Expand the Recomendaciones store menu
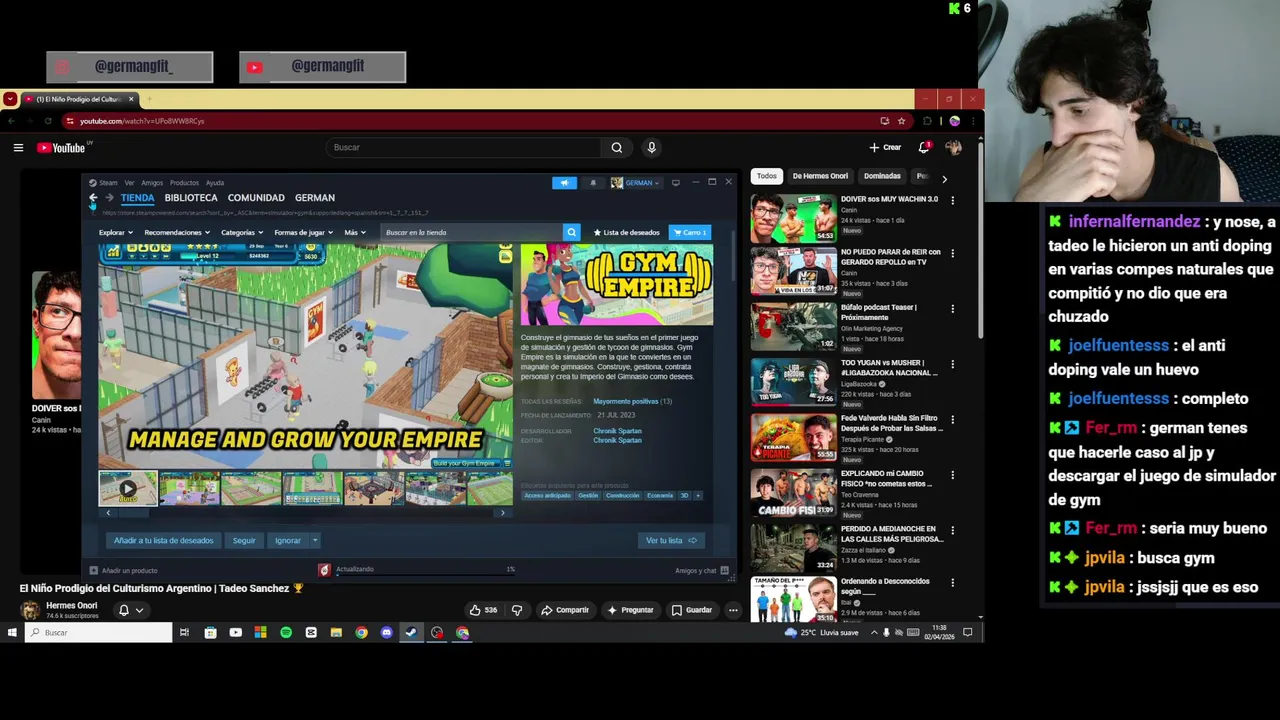Image resolution: width=1280 pixels, height=720 pixels. pyautogui.click(x=176, y=232)
